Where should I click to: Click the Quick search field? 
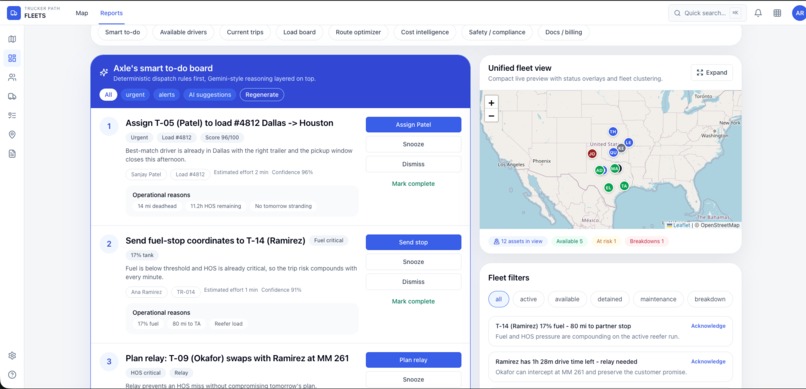707,13
